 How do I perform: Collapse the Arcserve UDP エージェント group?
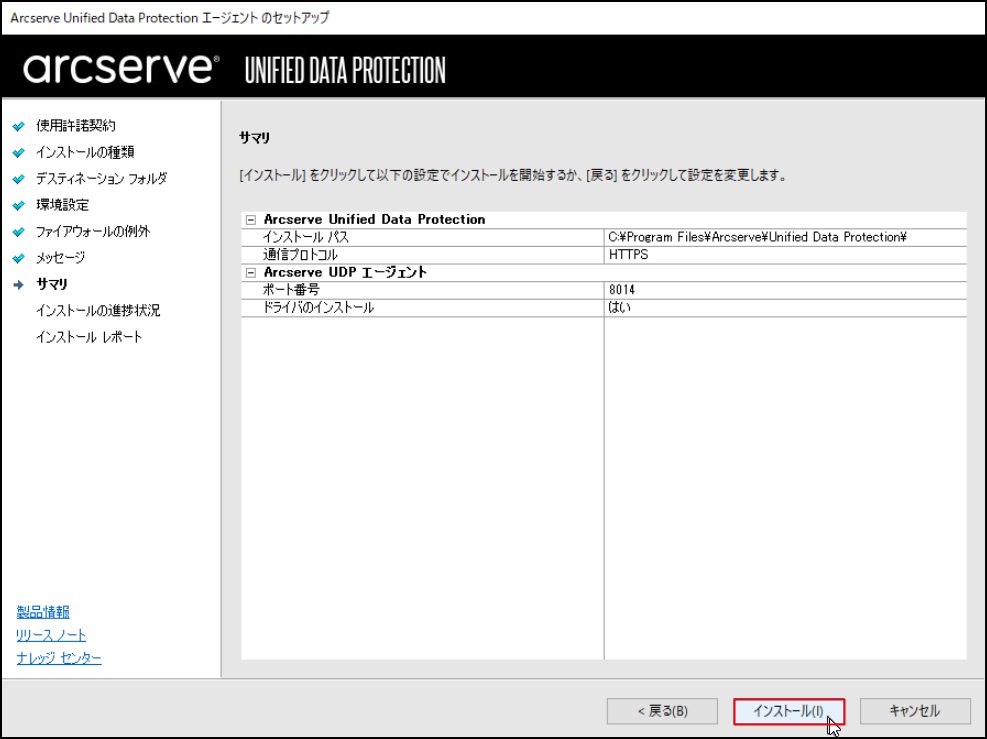click(250, 272)
